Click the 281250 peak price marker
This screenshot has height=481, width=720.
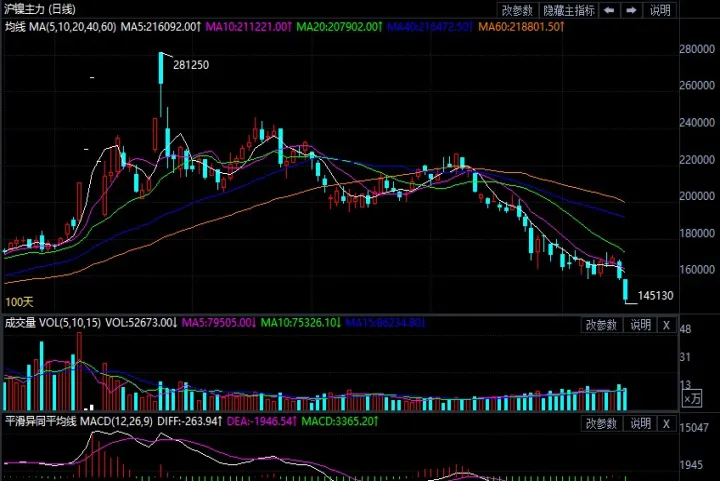[190, 64]
